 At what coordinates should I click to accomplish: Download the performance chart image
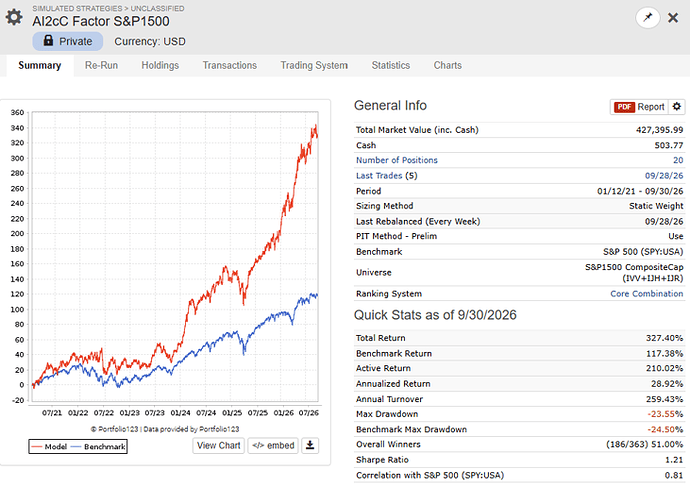point(310,445)
